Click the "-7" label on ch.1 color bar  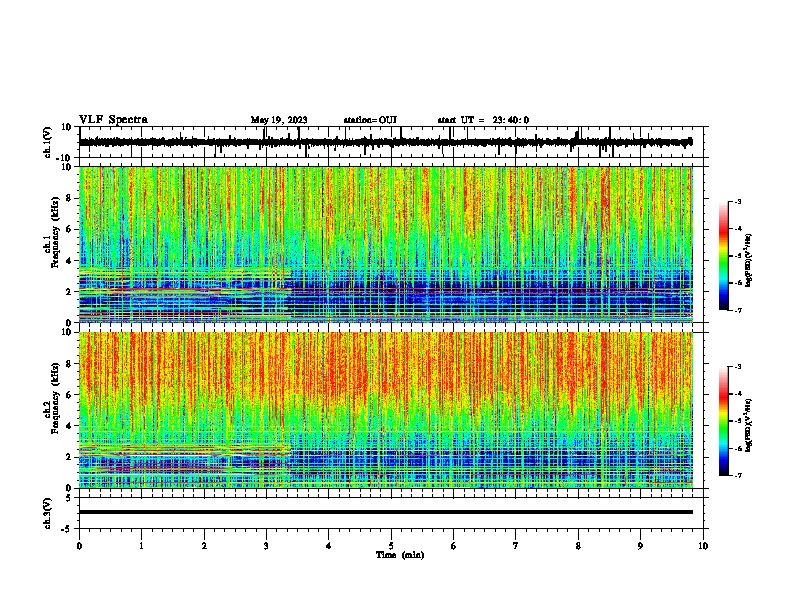(x=737, y=310)
